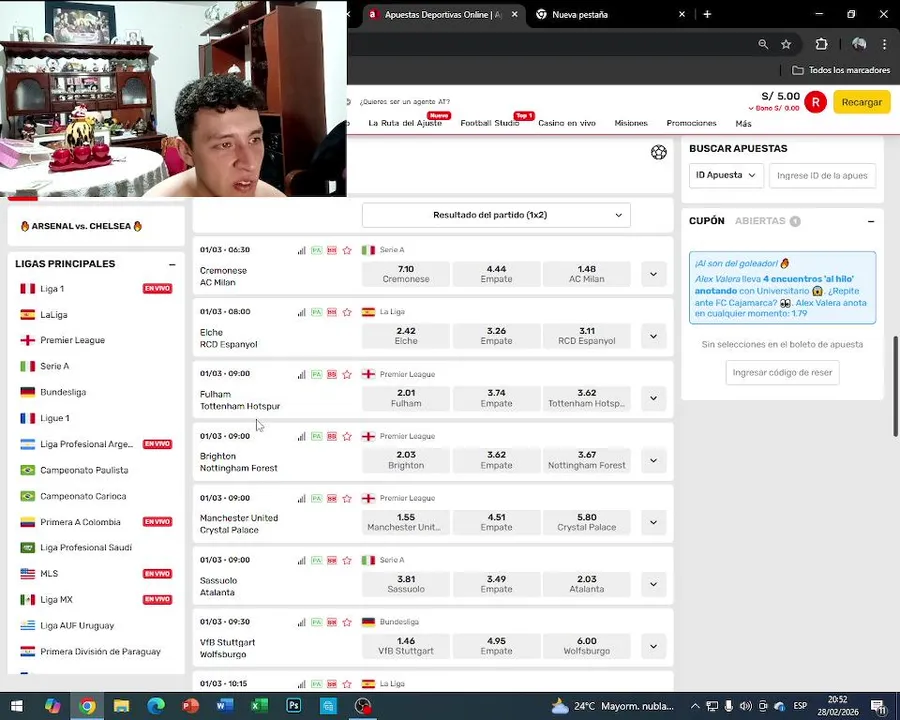Open the Arsenal vs. Chelsea promo link

point(82,226)
